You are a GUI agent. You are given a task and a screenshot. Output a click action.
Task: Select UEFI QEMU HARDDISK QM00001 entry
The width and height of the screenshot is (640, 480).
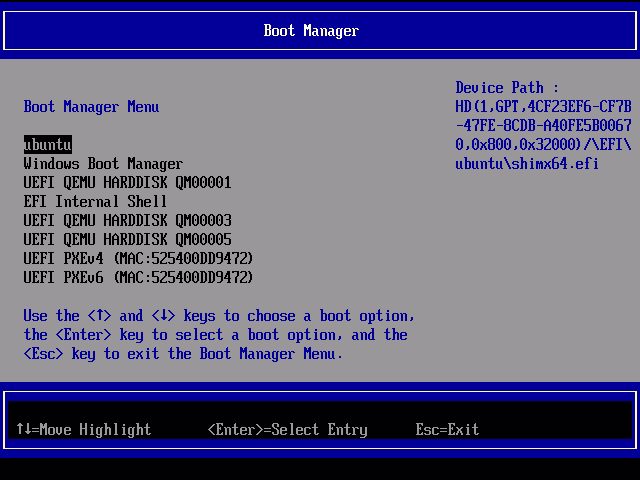point(127,182)
